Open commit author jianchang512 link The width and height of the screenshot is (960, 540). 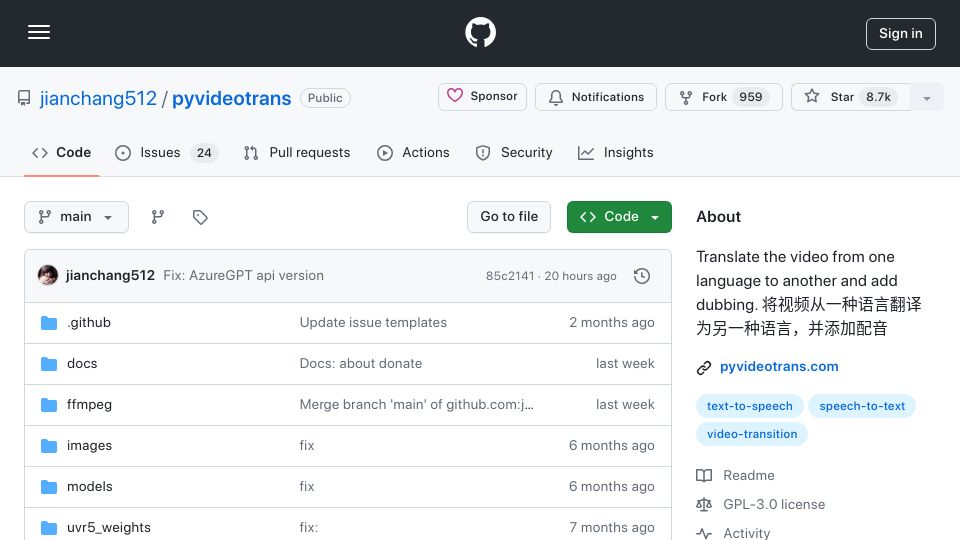point(110,276)
